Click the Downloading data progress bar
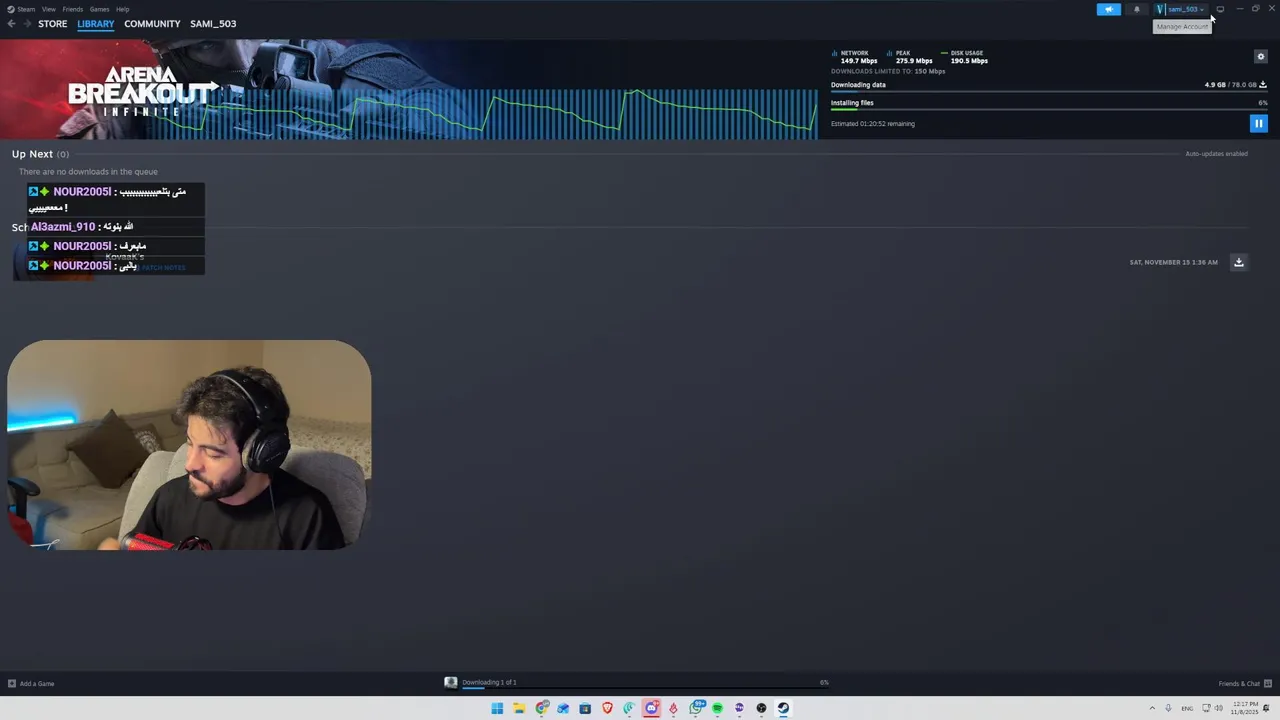 pyautogui.click(x=1049, y=92)
